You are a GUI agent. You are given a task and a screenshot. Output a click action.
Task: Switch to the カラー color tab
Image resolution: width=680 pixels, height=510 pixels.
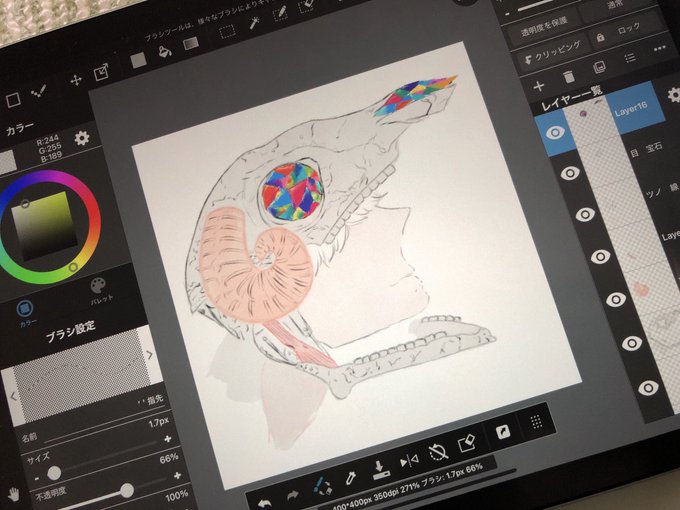coord(25,312)
